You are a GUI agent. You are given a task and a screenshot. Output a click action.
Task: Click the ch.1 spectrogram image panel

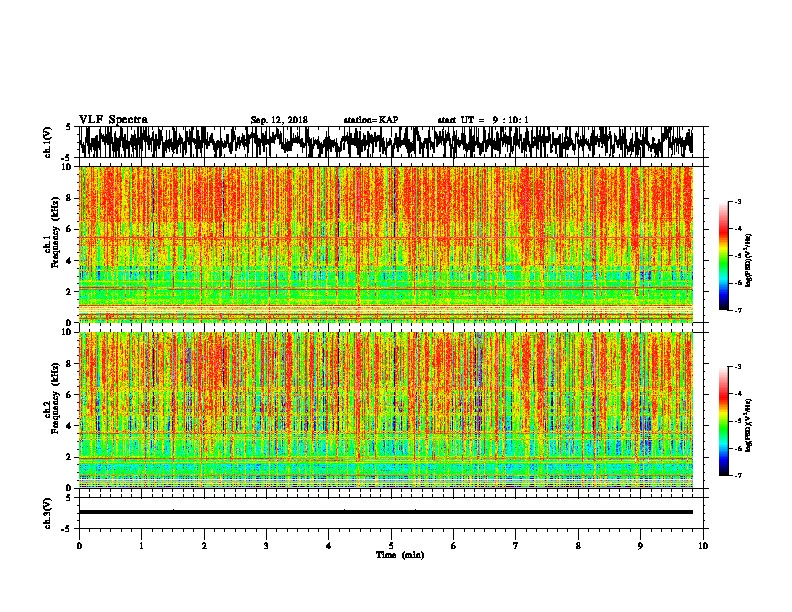[386, 244]
